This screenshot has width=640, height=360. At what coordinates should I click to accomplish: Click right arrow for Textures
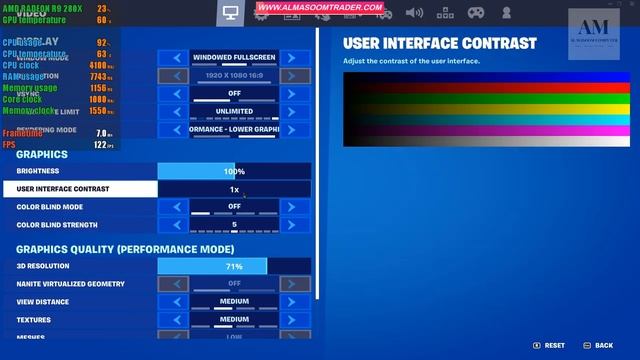pos(295,320)
